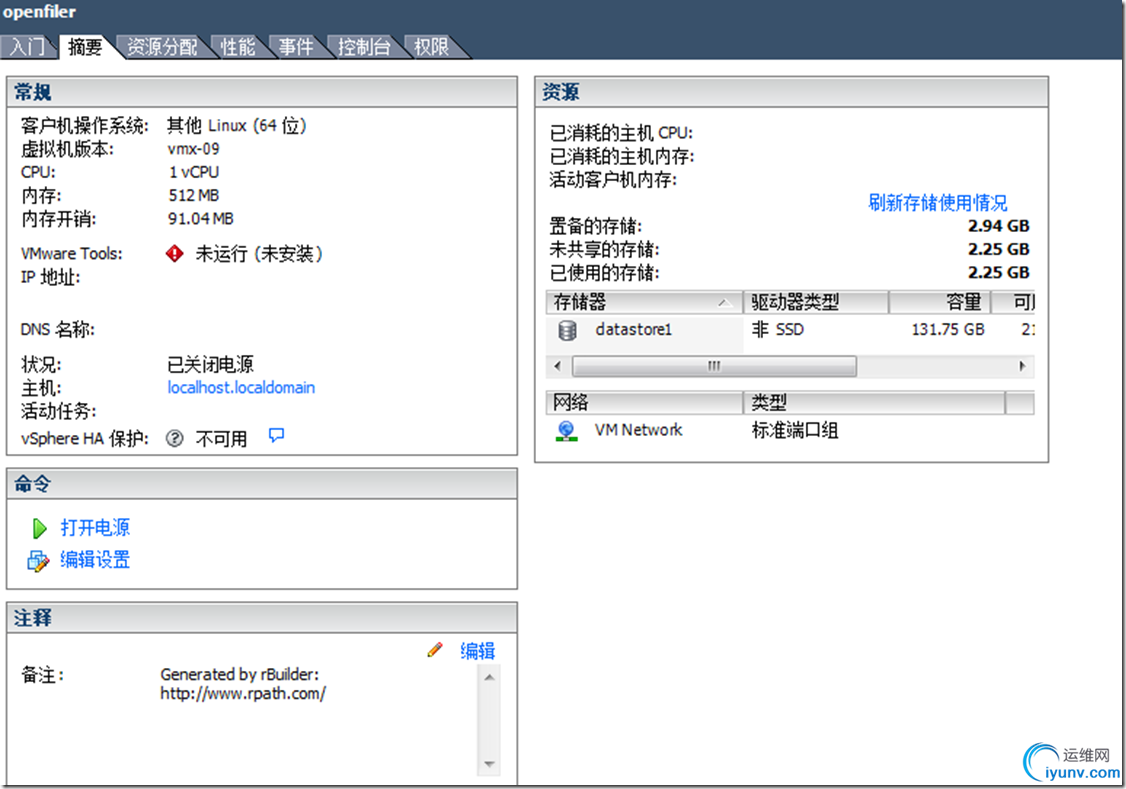
Task: Click the right arrow of the storage scrollbar
Action: click(1022, 366)
